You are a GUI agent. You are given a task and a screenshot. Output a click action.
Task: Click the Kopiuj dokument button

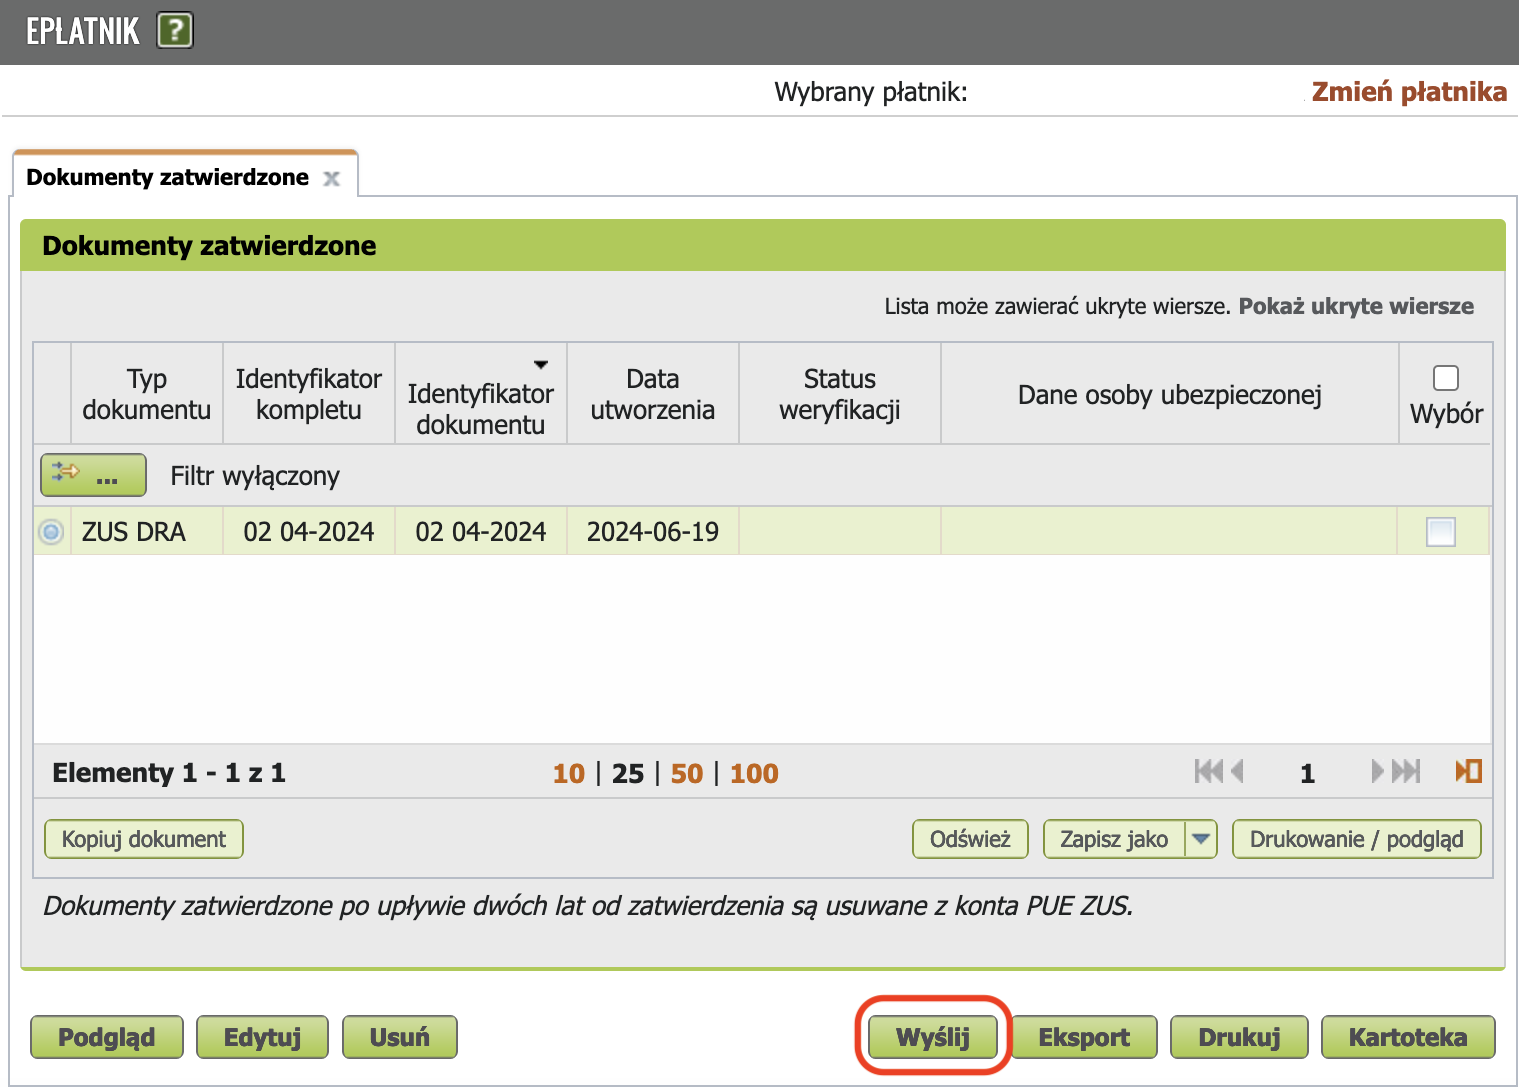(x=144, y=839)
